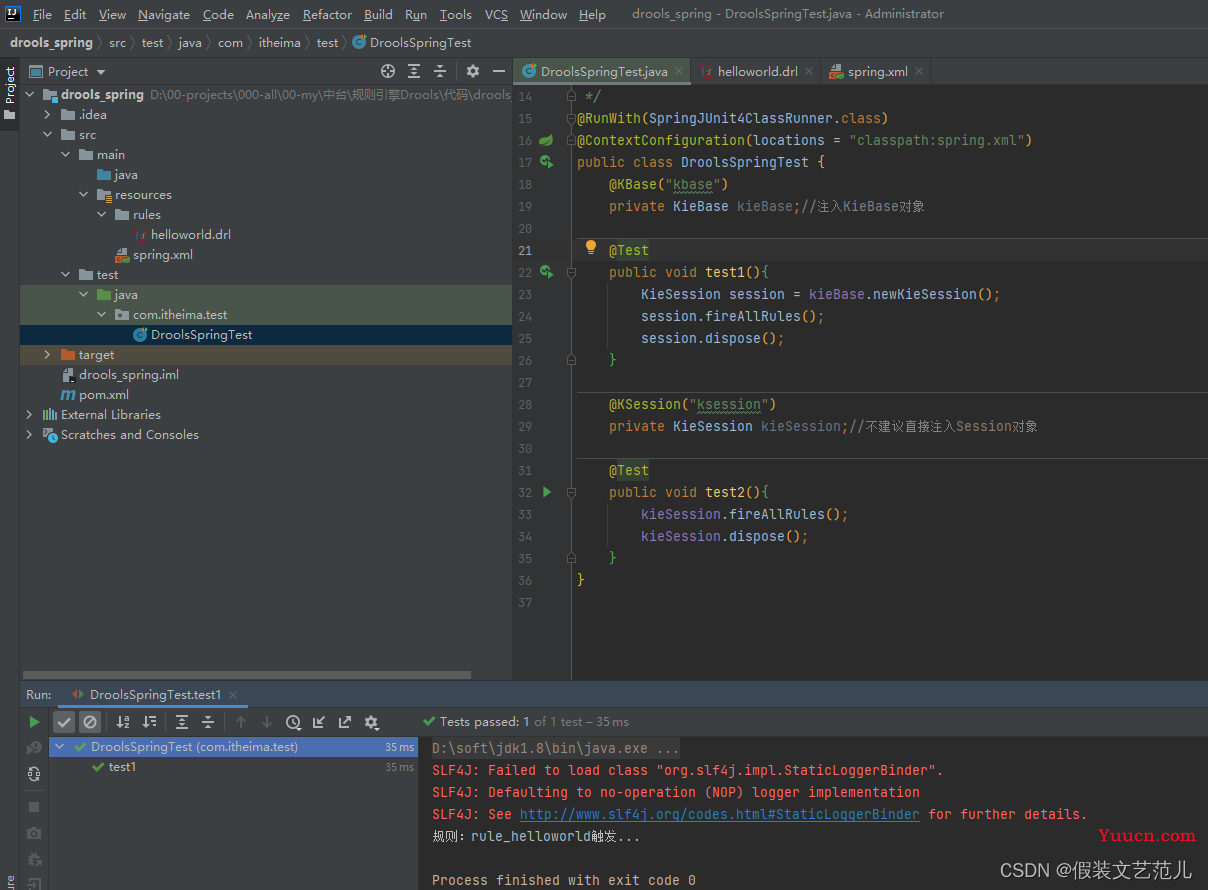Open the slf4j StaticLoggerBinder link
The height and width of the screenshot is (890, 1208).
coord(719,814)
